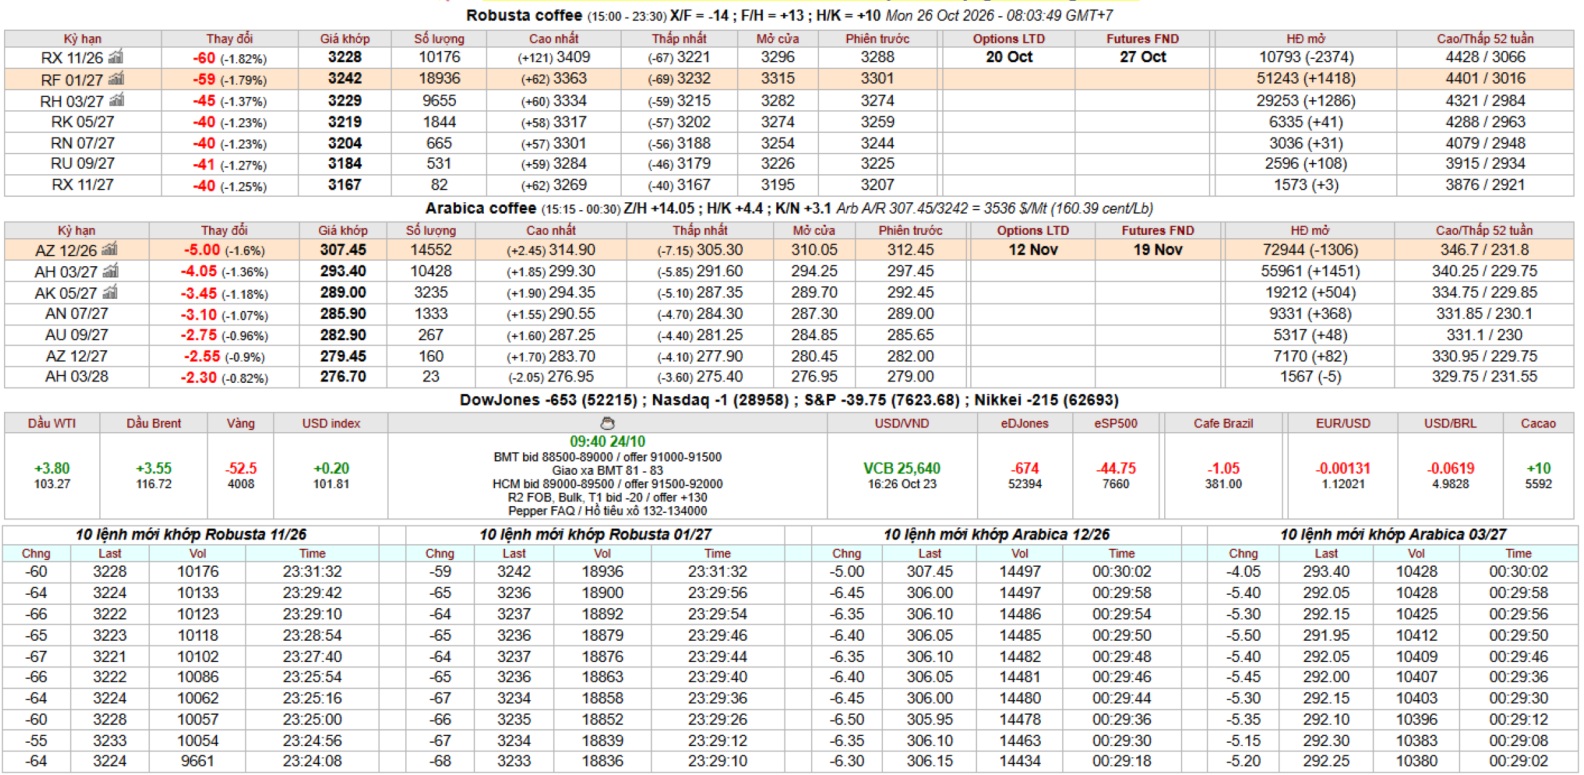Click the "19 Nov" Futures FND date
Image resolution: width=1584 pixels, height=775 pixels.
[1158, 250]
